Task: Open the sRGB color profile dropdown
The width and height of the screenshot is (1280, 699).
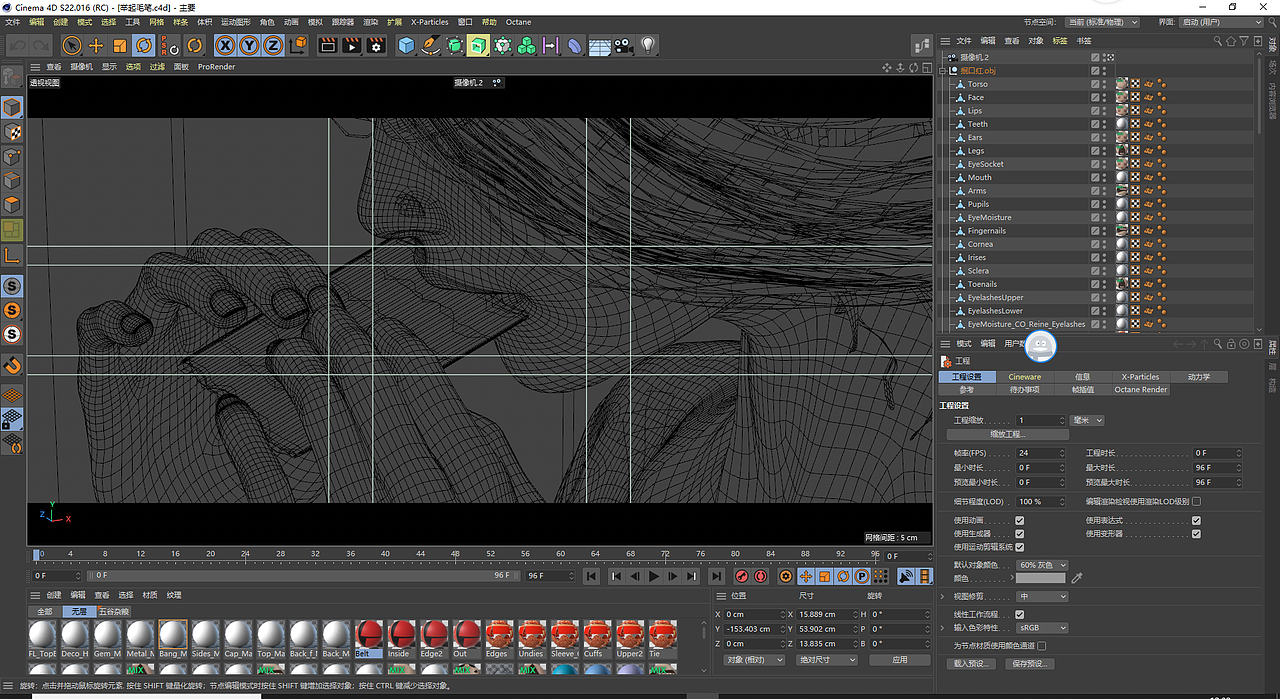Action: [x=1042, y=628]
